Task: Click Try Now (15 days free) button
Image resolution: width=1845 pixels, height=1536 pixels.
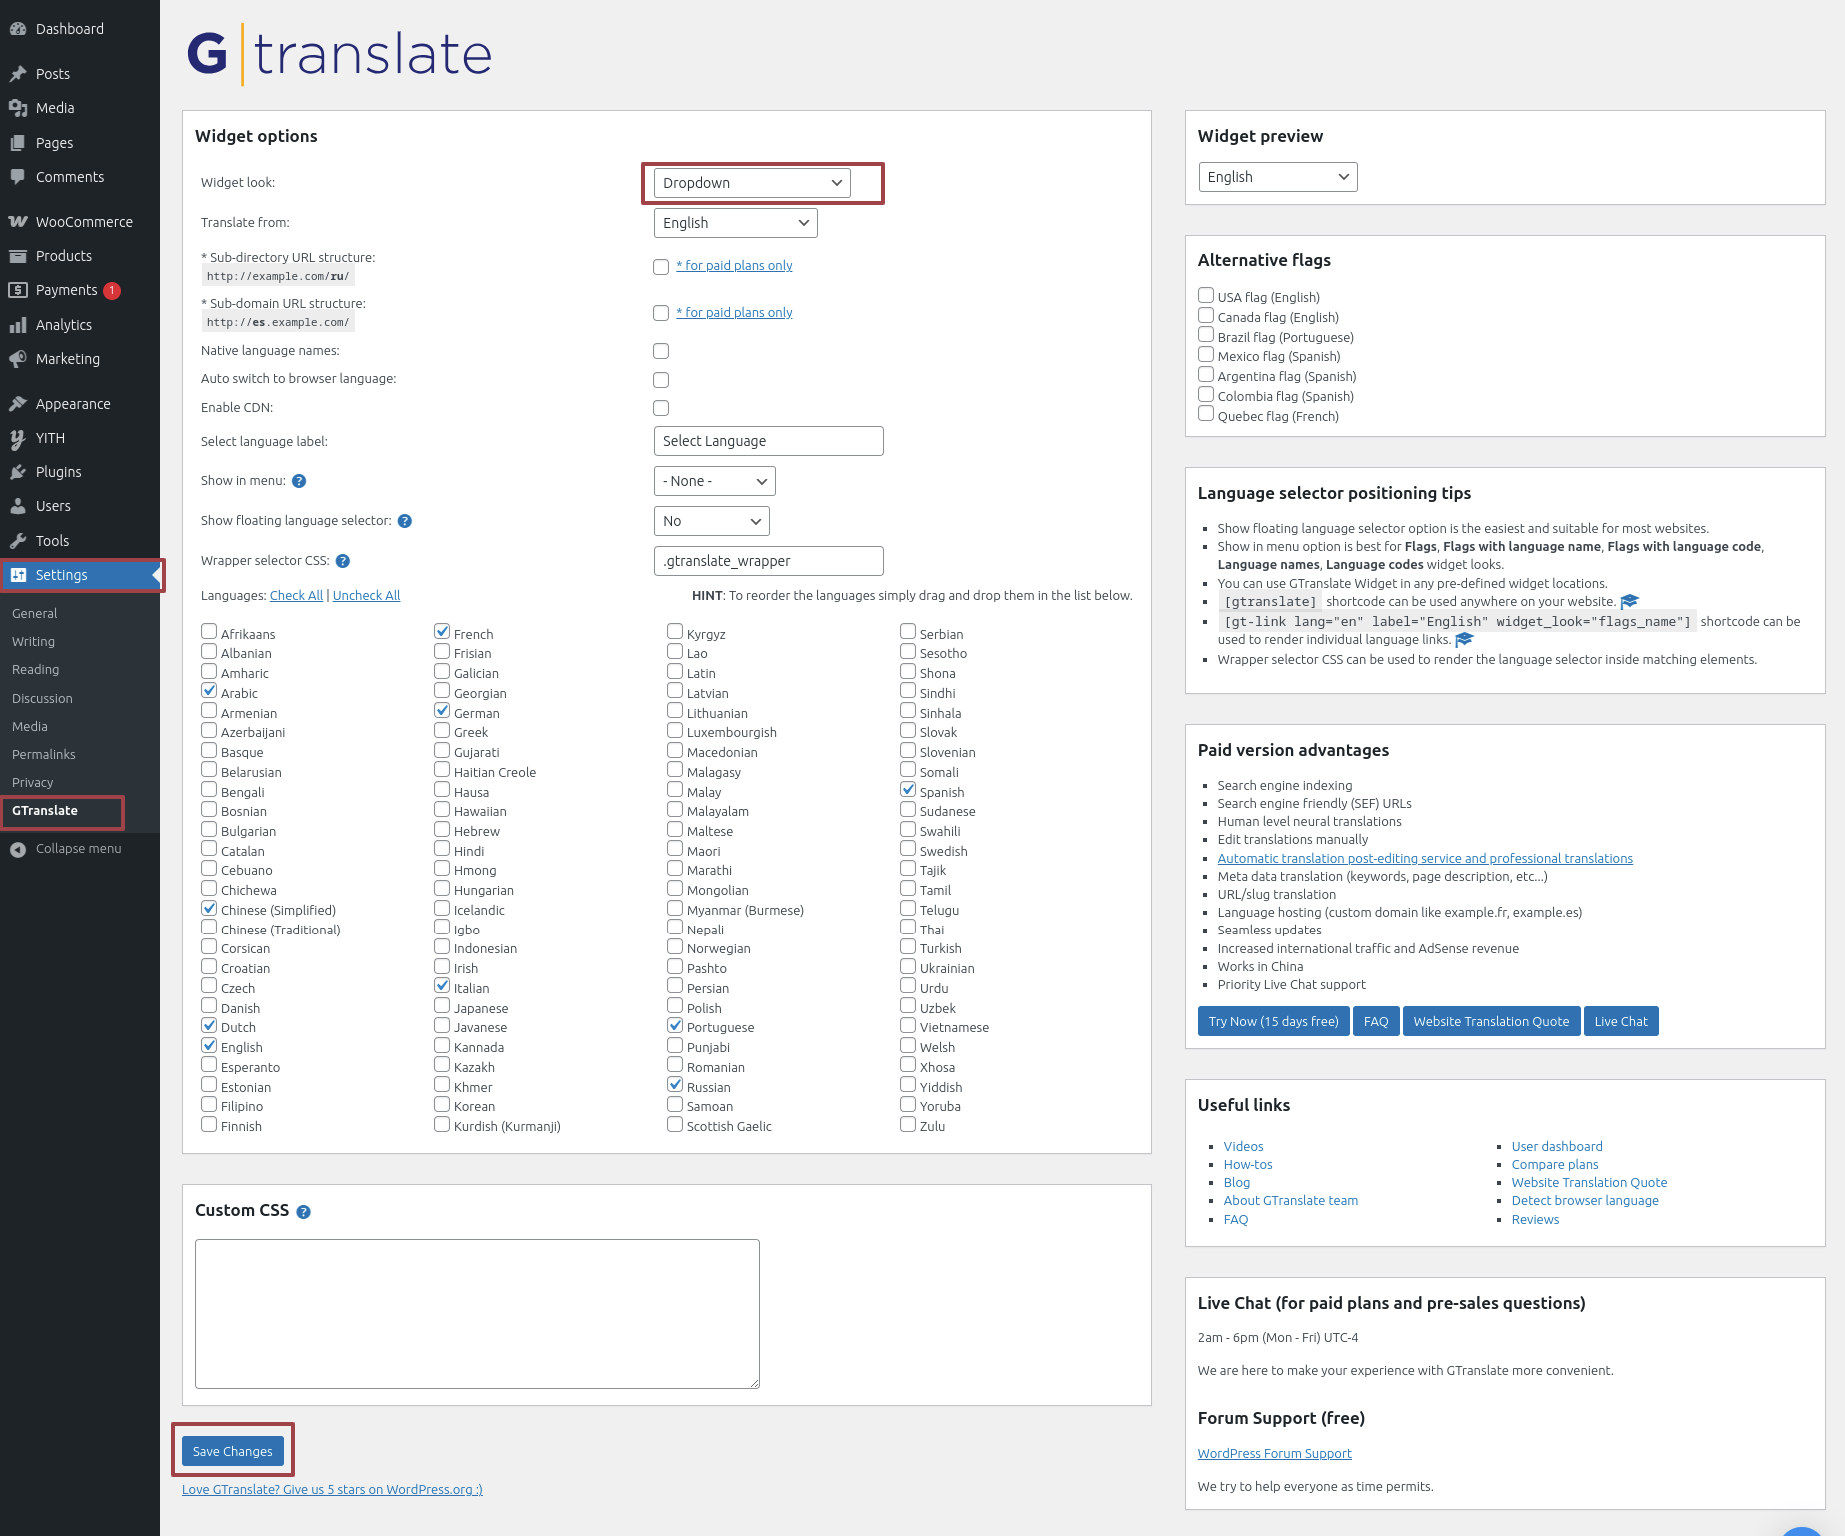Action: tap(1273, 1021)
